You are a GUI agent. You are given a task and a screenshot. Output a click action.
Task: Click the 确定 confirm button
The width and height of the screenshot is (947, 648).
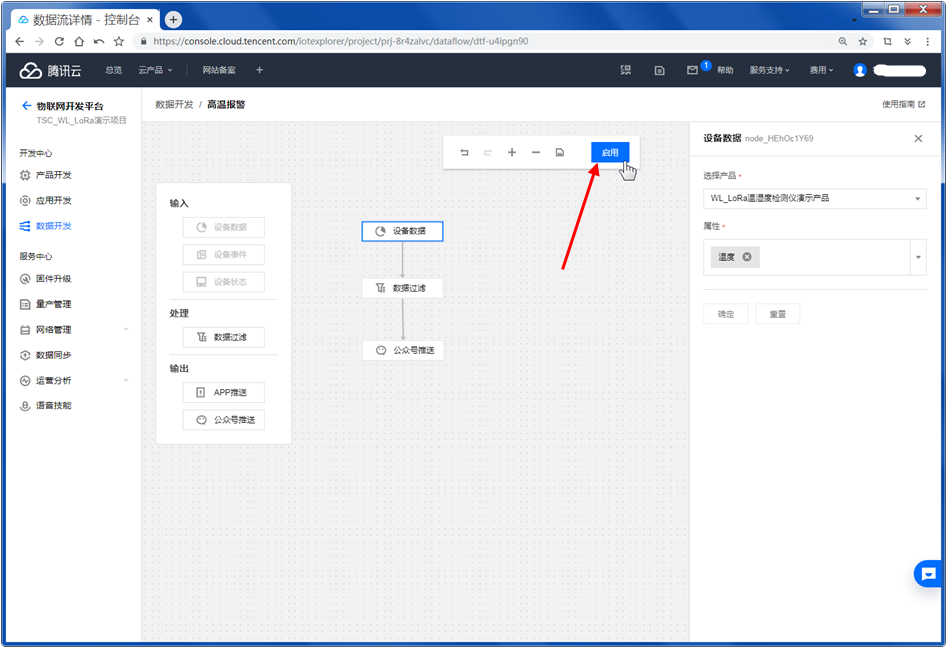tap(726, 314)
